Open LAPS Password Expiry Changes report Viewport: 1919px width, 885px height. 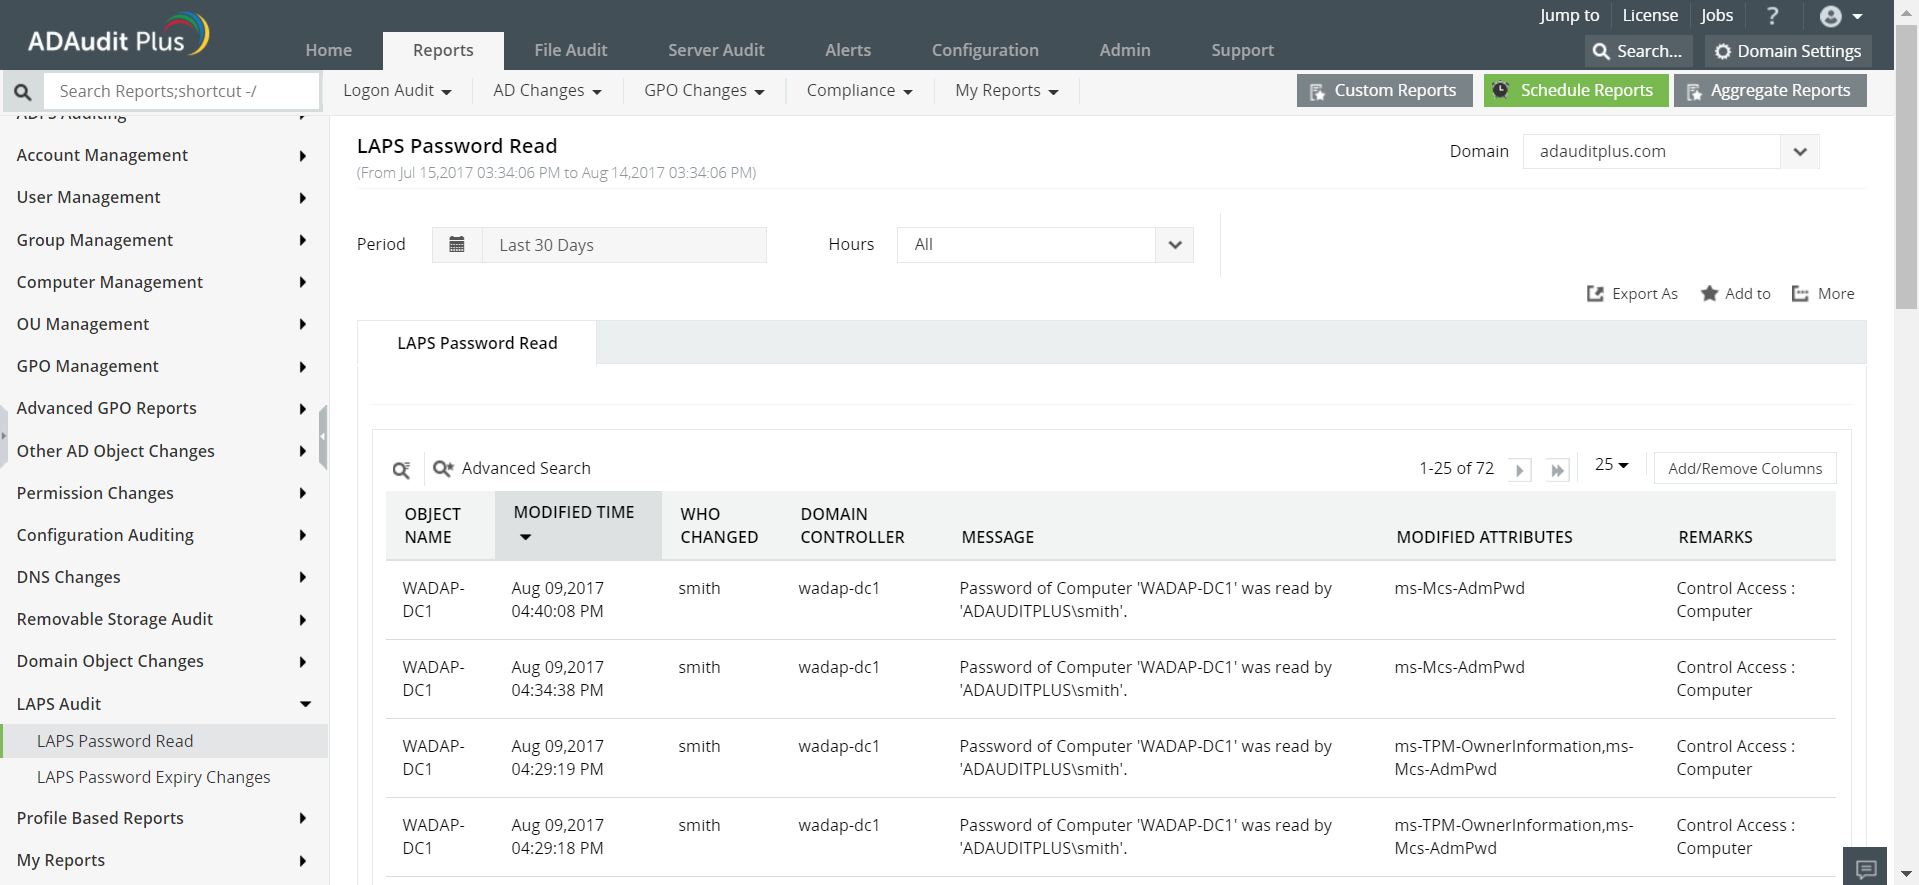point(153,777)
